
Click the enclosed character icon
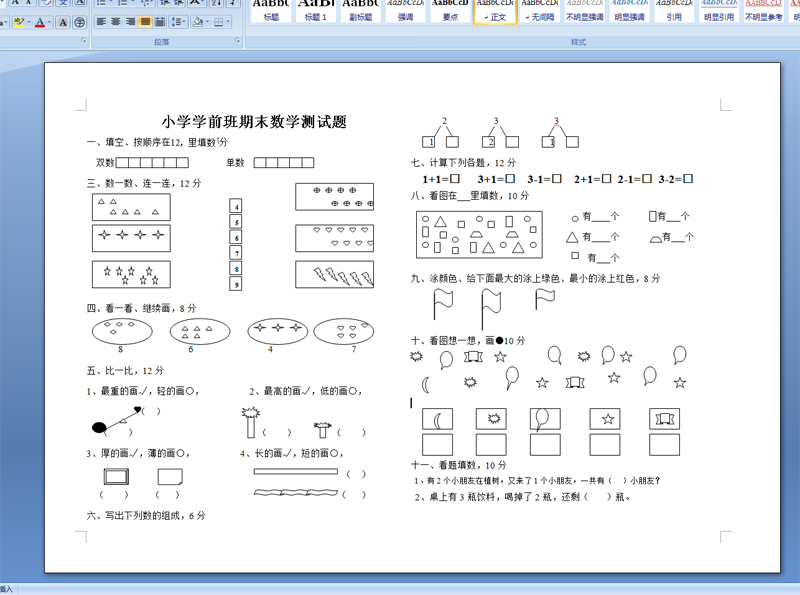tap(80, 22)
